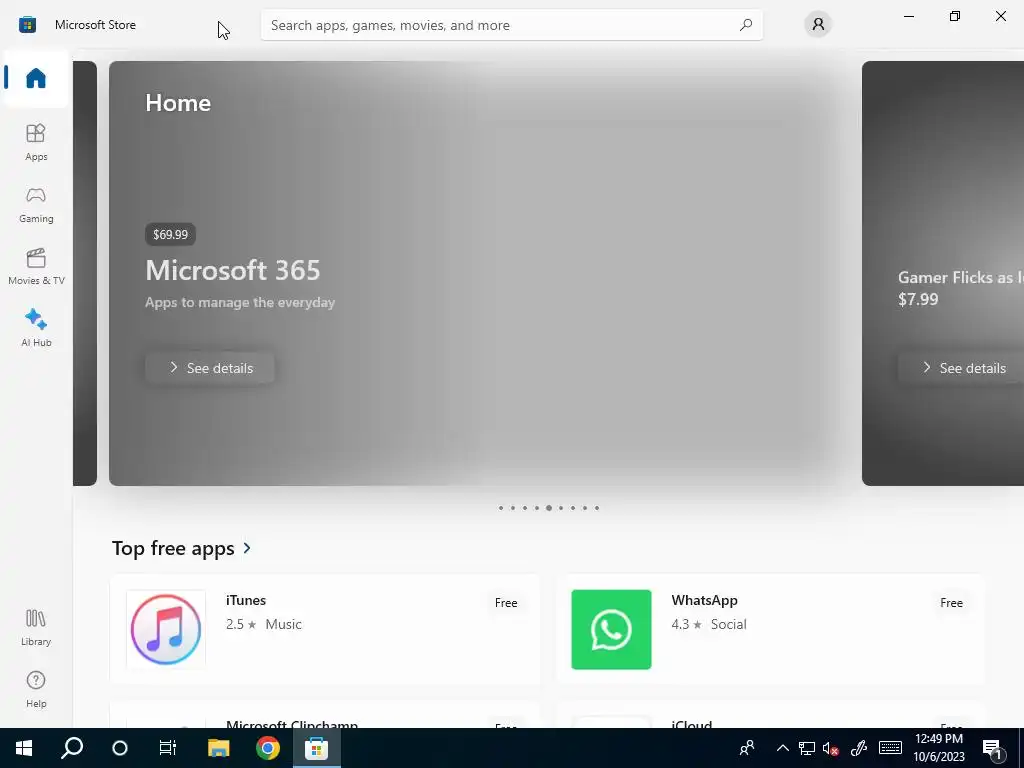The width and height of the screenshot is (1024, 768).
Task: Open the iTunes app icon
Action: [x=166, y=630]
